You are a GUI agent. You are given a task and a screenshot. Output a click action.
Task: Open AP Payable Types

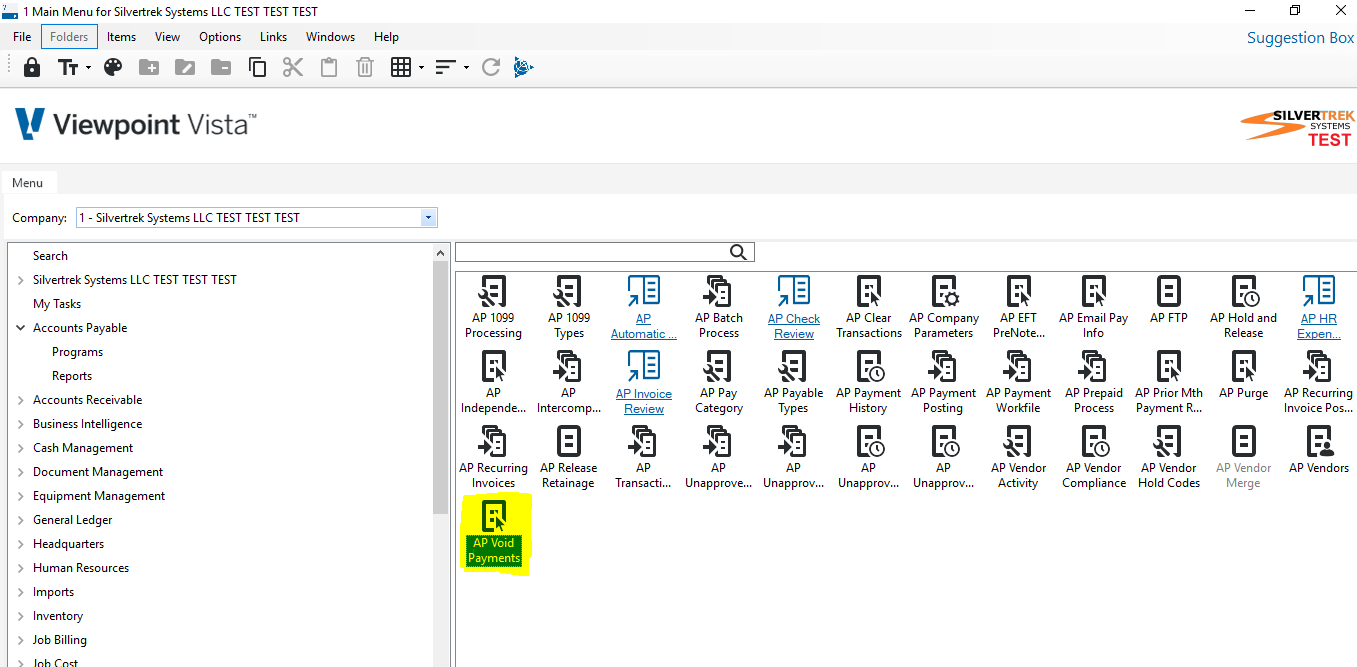pos(793,383)
